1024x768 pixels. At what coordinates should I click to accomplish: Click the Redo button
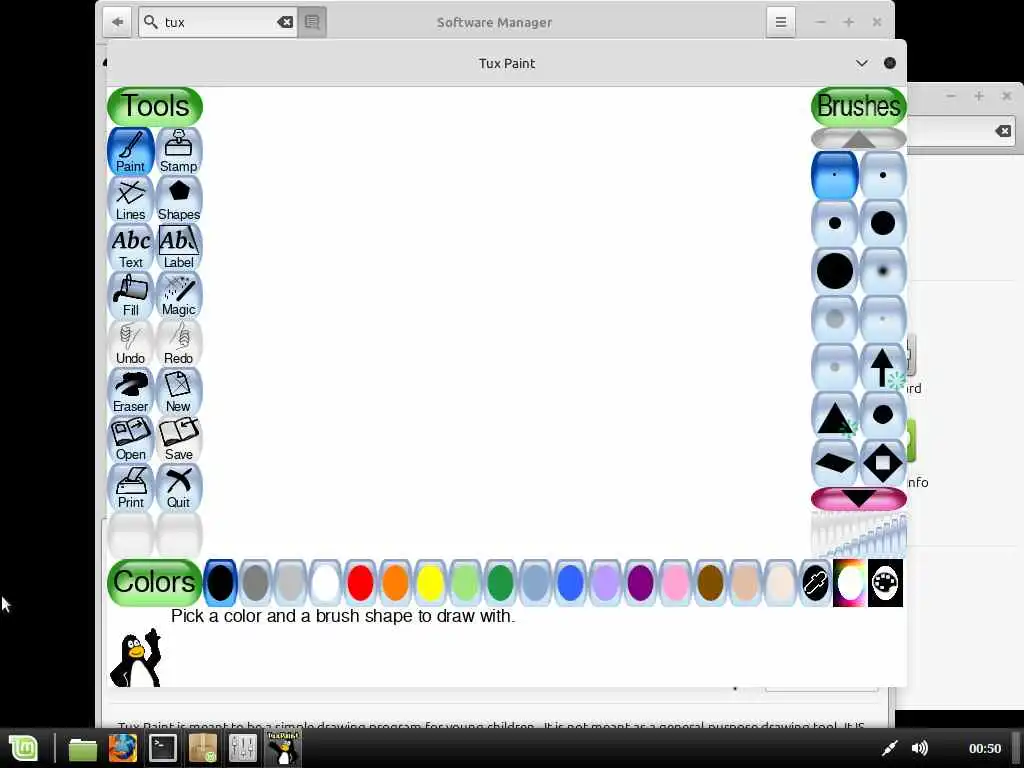[179, 344]
